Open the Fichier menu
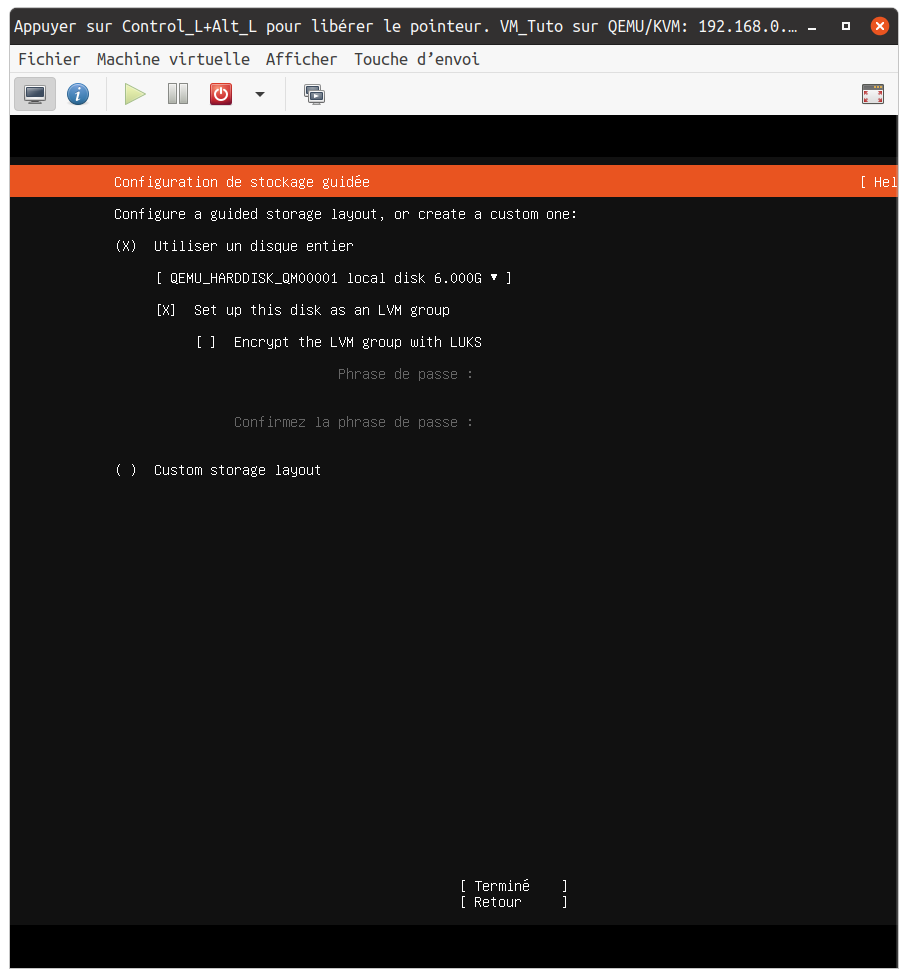This screenshot has width=908, height=978. [x=49, y=59]
